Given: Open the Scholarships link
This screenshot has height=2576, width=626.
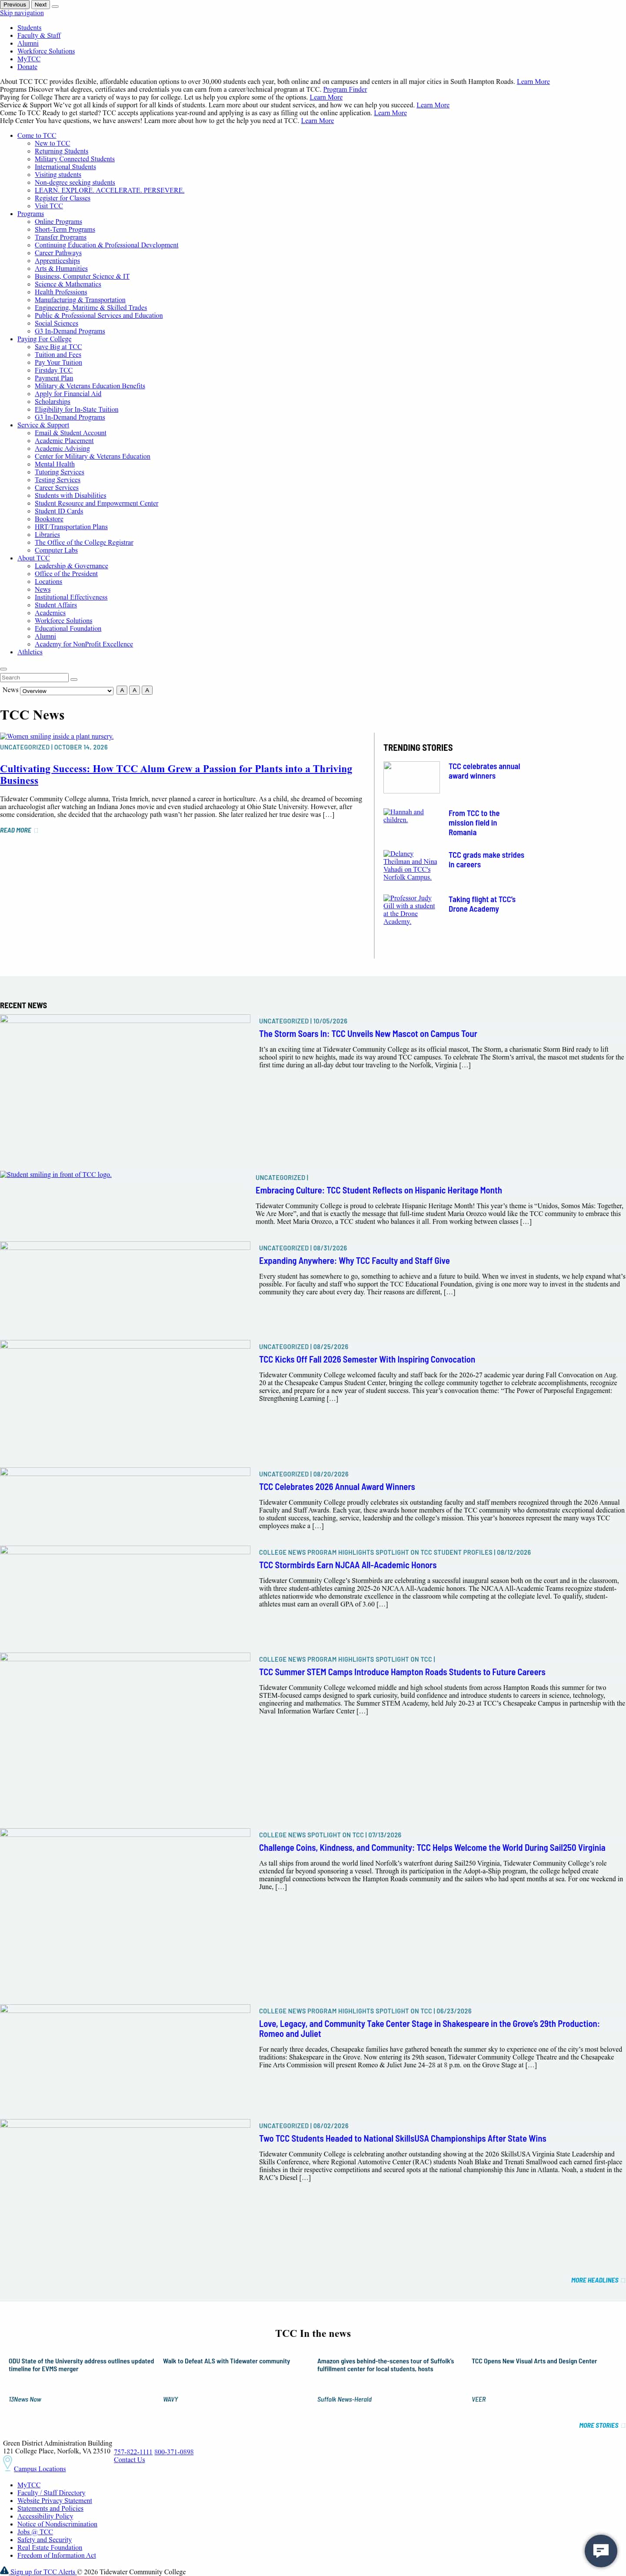Looking at the screenshot, I should [53, 402].
